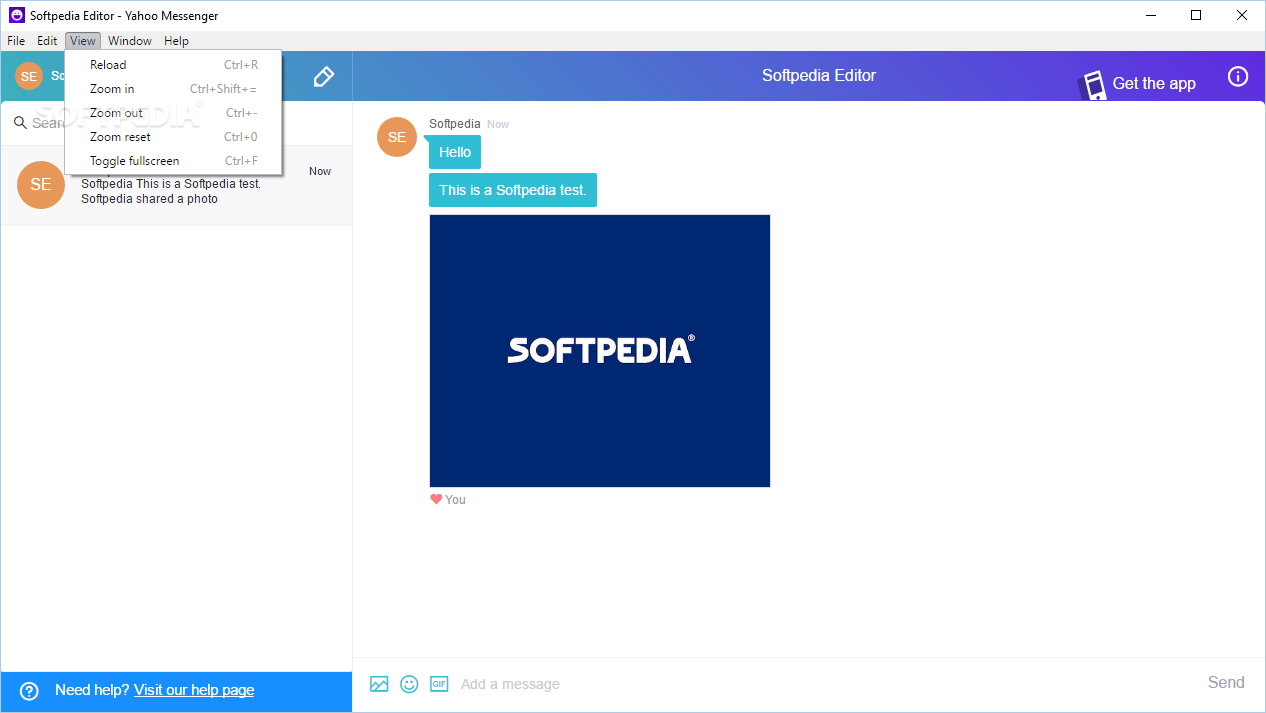This screenshot has width=1266, height=713.
Task: Minimize the Yahoo Messenger window
Action: (1150, 15)
